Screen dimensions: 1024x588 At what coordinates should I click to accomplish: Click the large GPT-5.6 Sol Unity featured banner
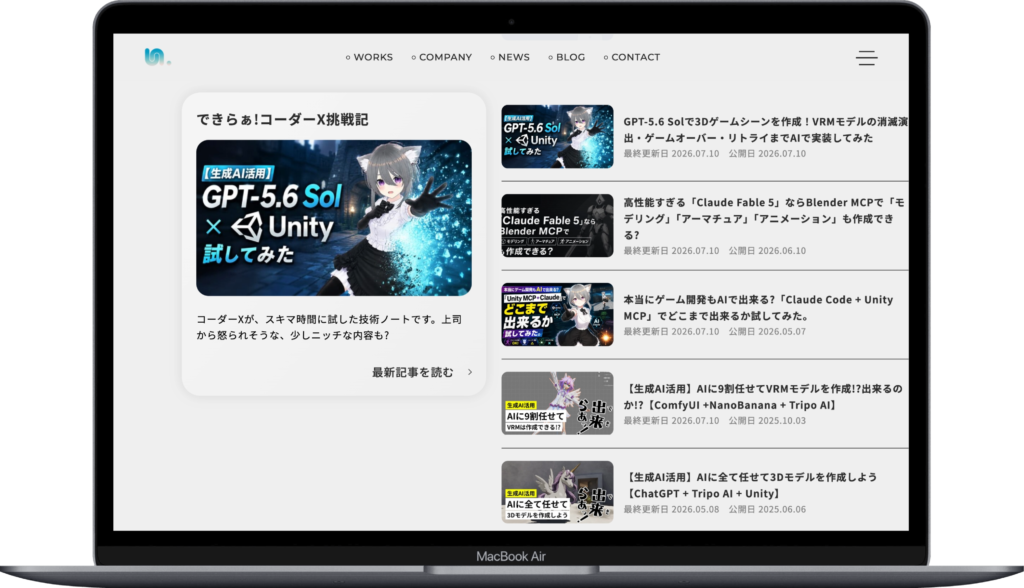[x=334, y=218]
